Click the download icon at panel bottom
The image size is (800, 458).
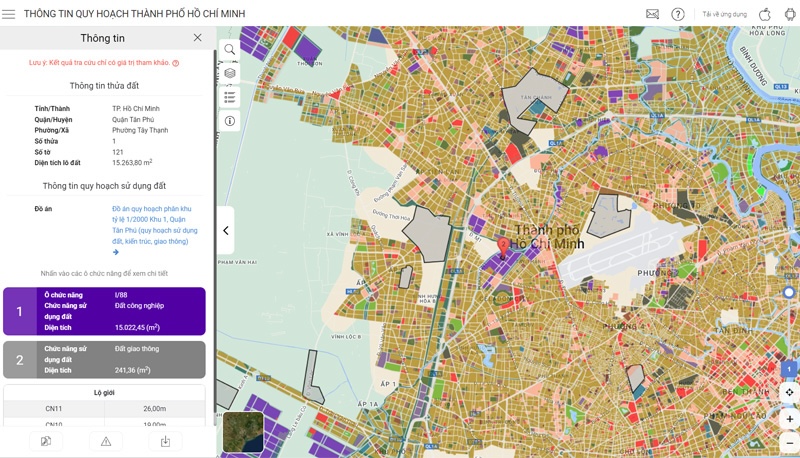(x=165, y=441)
